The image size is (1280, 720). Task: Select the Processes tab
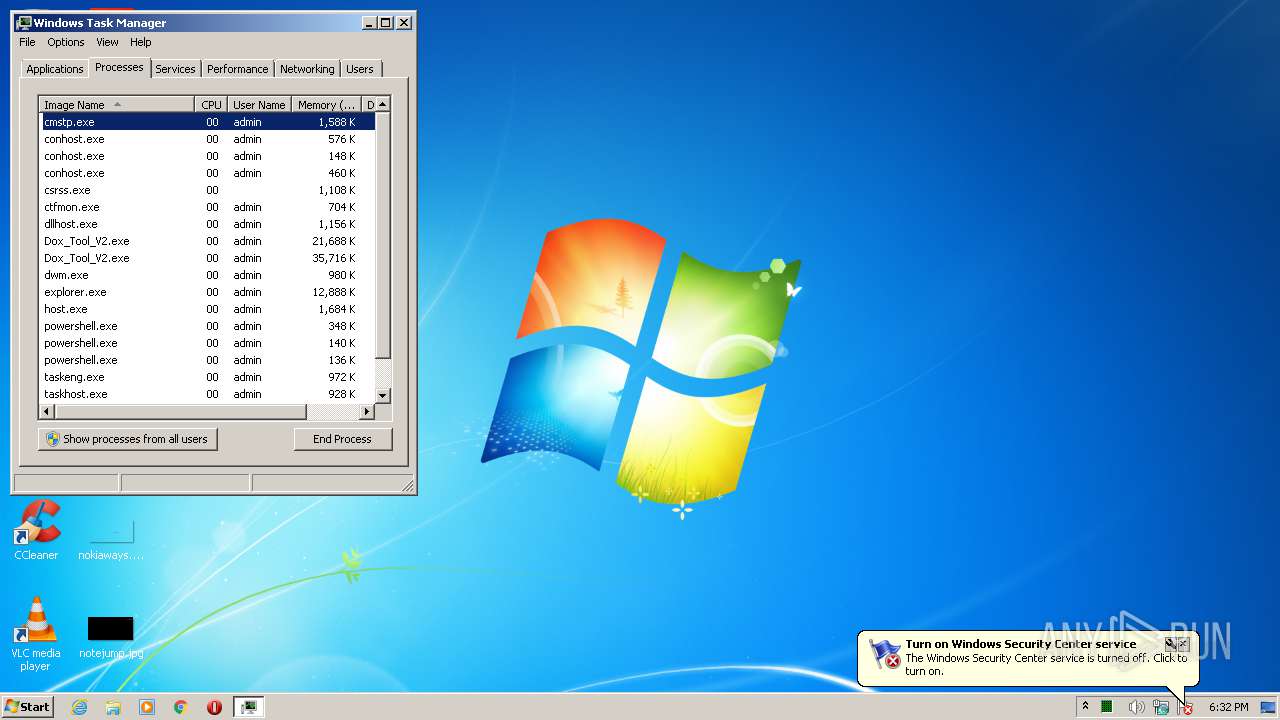119,67
